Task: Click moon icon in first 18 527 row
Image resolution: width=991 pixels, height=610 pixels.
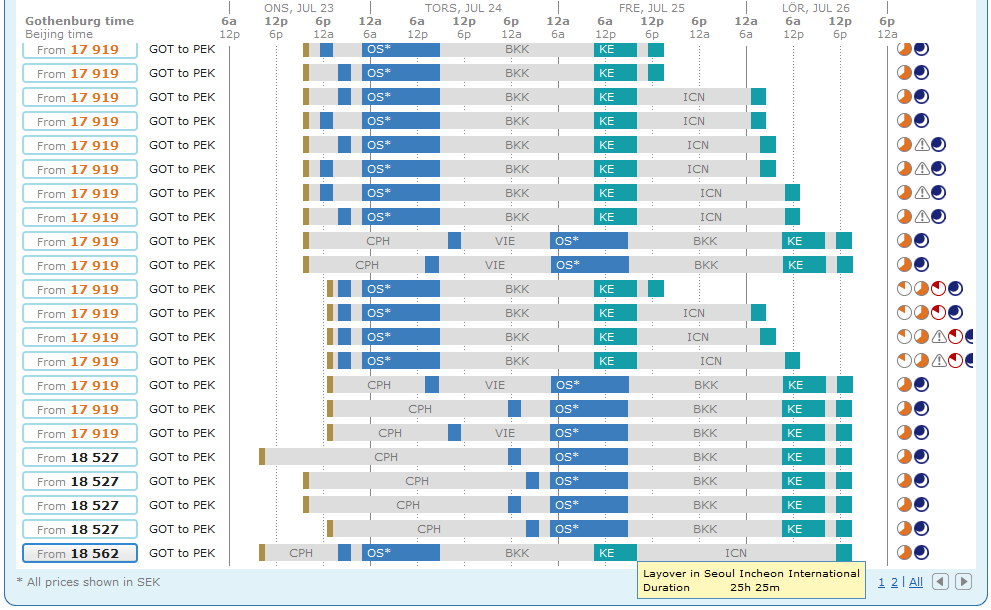Action: point(921,457)
